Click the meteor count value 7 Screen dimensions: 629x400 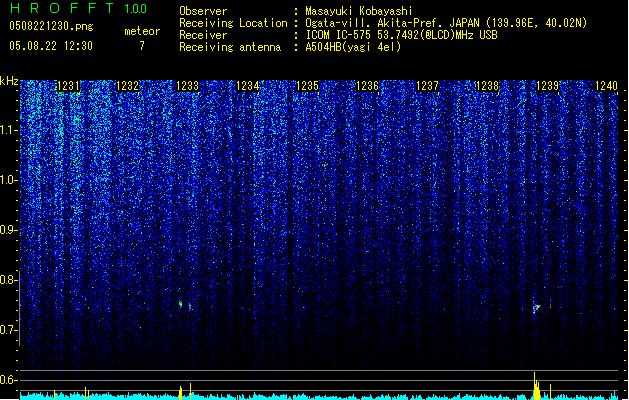(x=142, y=46)
